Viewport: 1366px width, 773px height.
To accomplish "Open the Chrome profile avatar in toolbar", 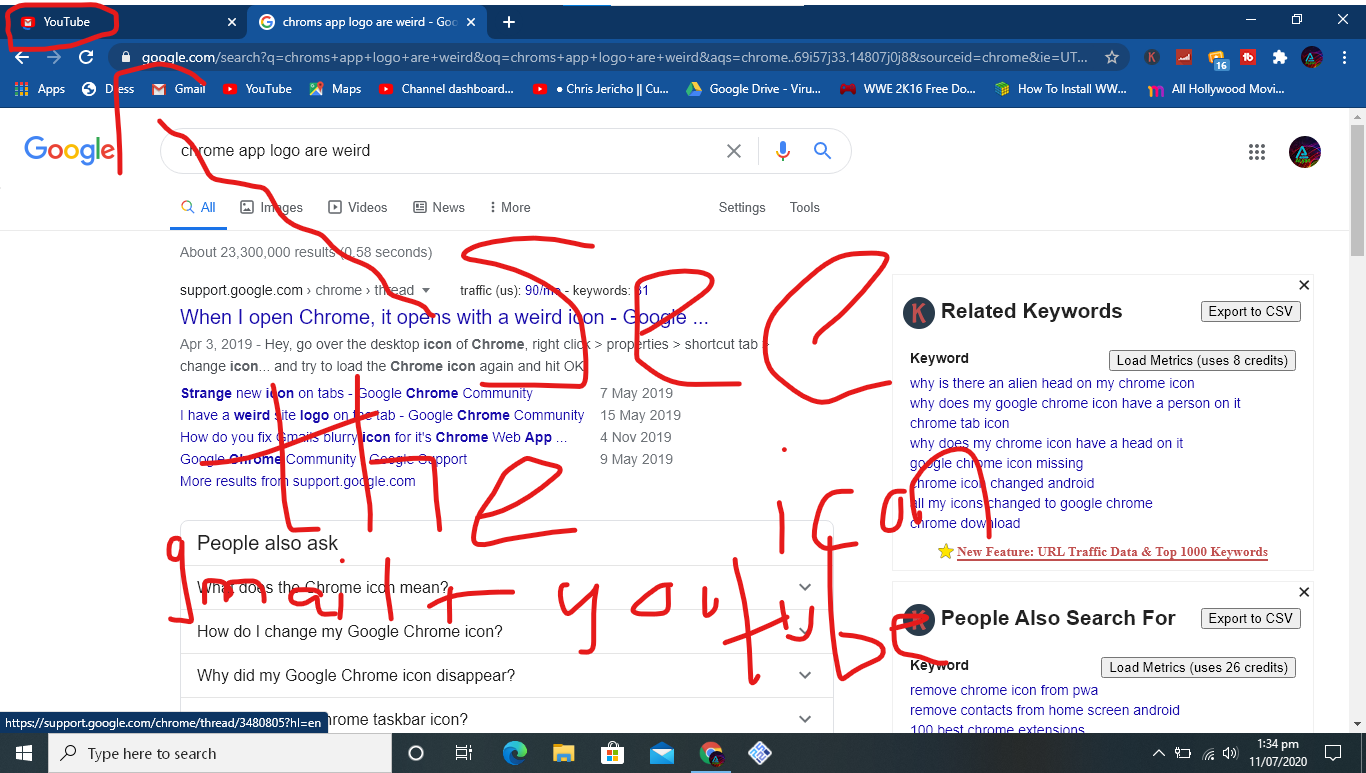I will pos(1312,58).
